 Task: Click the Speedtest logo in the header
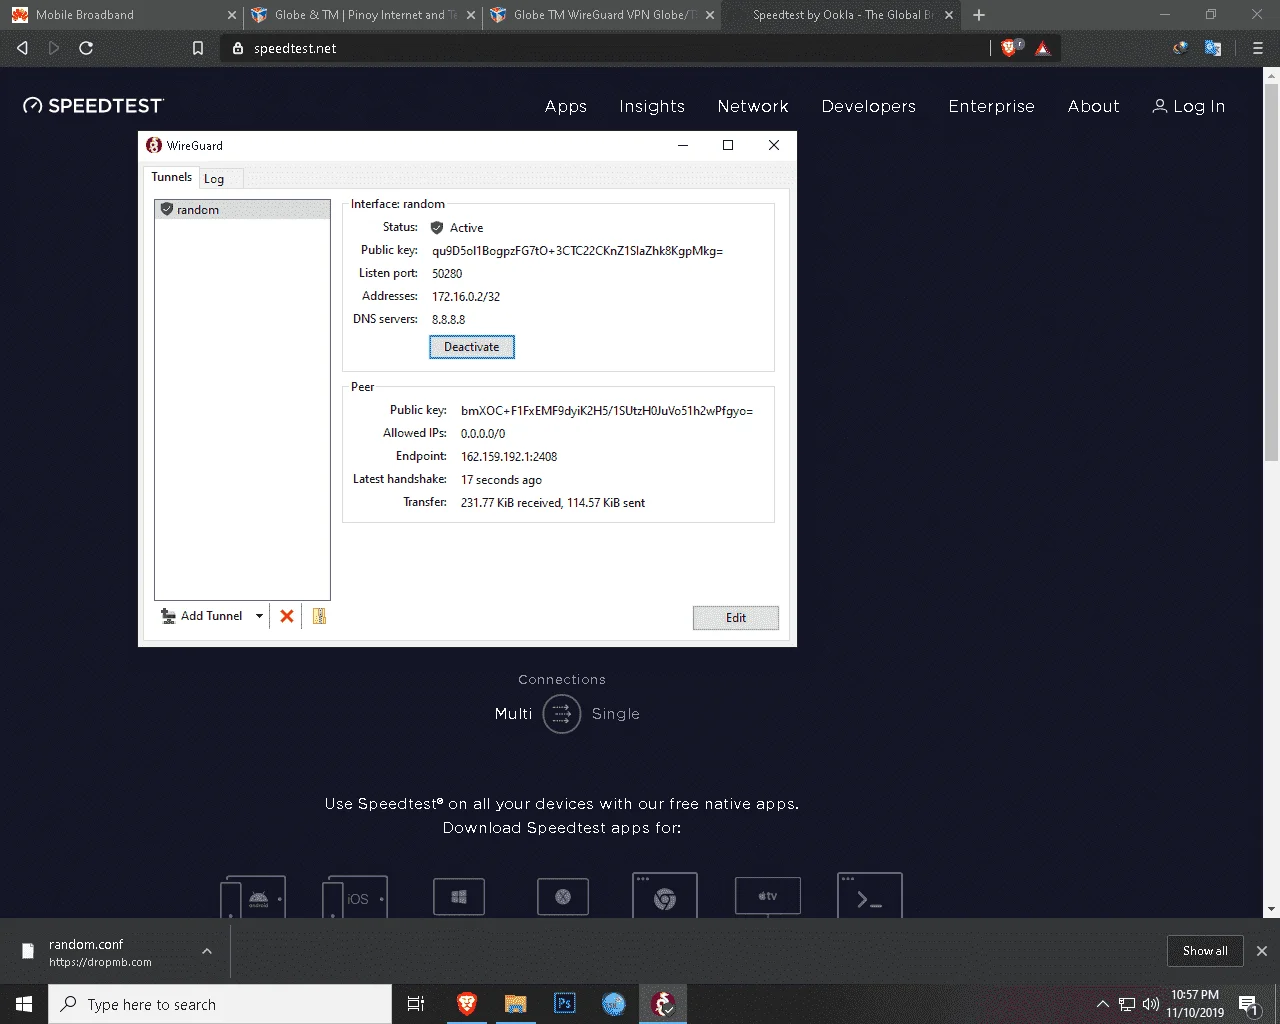click(93, 106)
